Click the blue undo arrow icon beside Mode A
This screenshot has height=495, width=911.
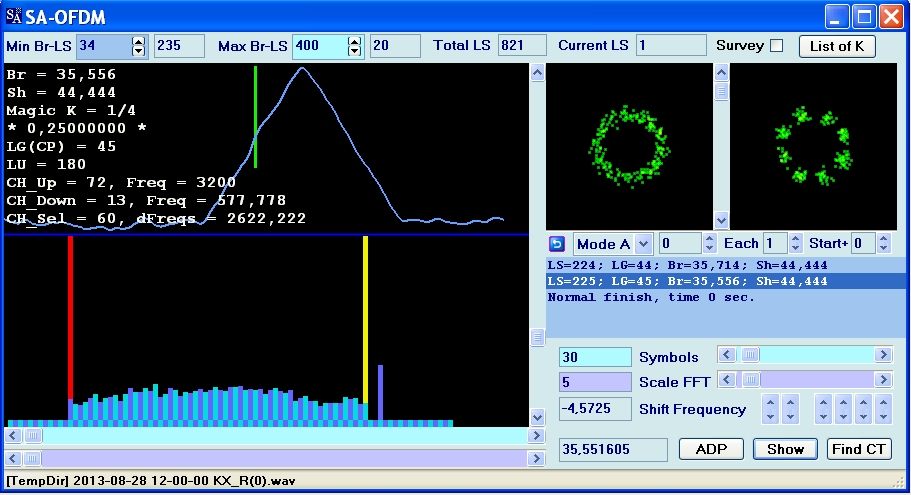tap(557, 244)
